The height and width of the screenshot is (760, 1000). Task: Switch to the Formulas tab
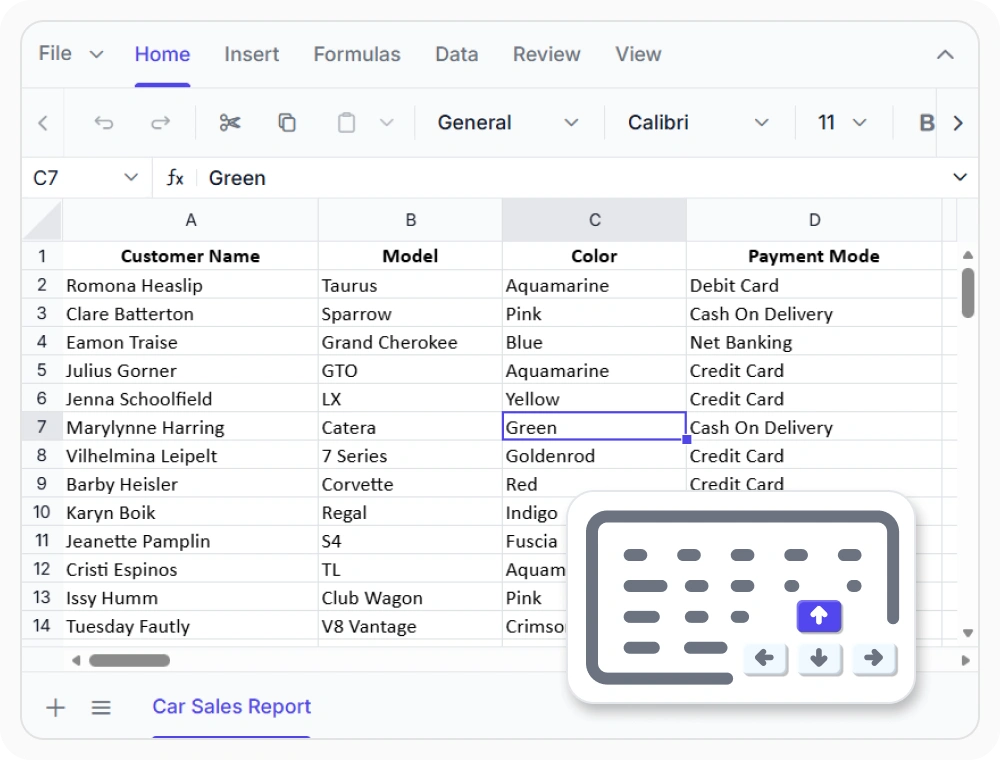point(357,54)
